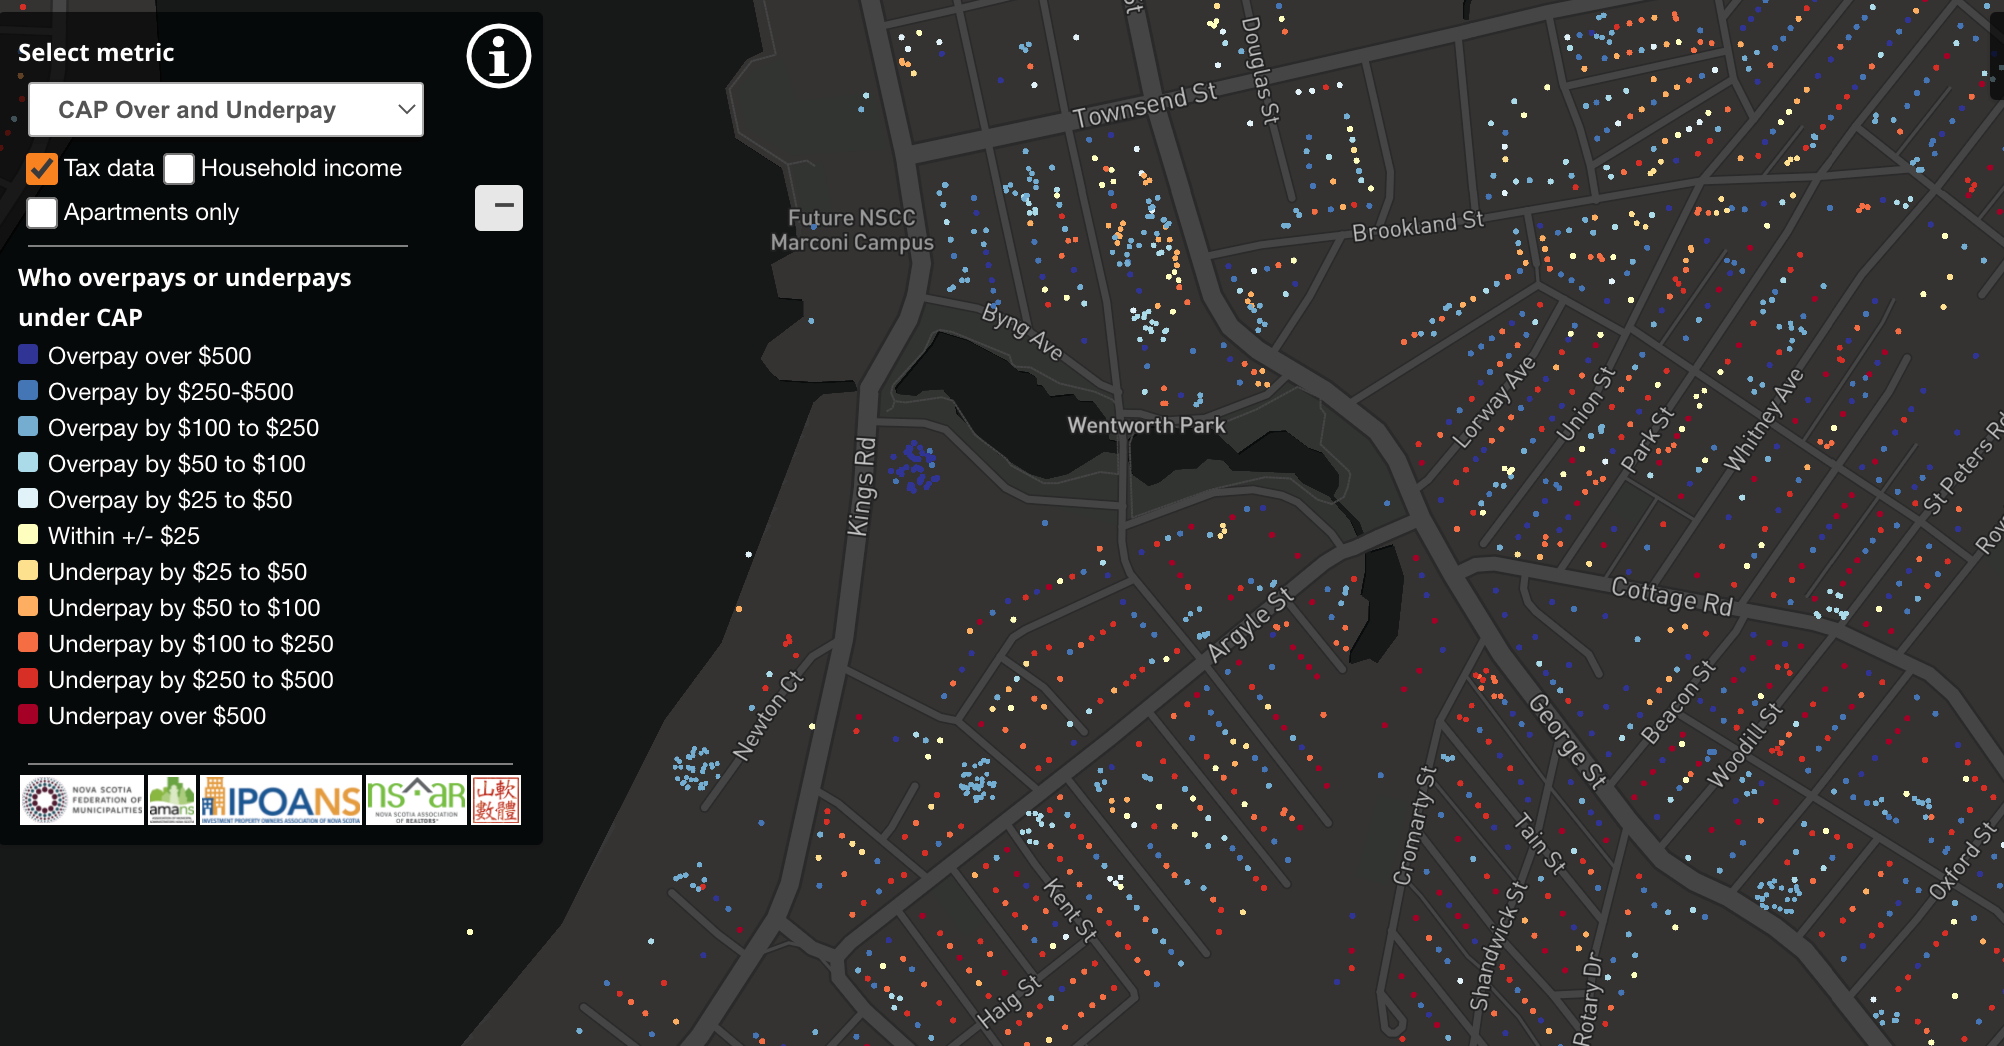Click the Park St map label
The image size is (2004, 1046).
click(1647, 440)
